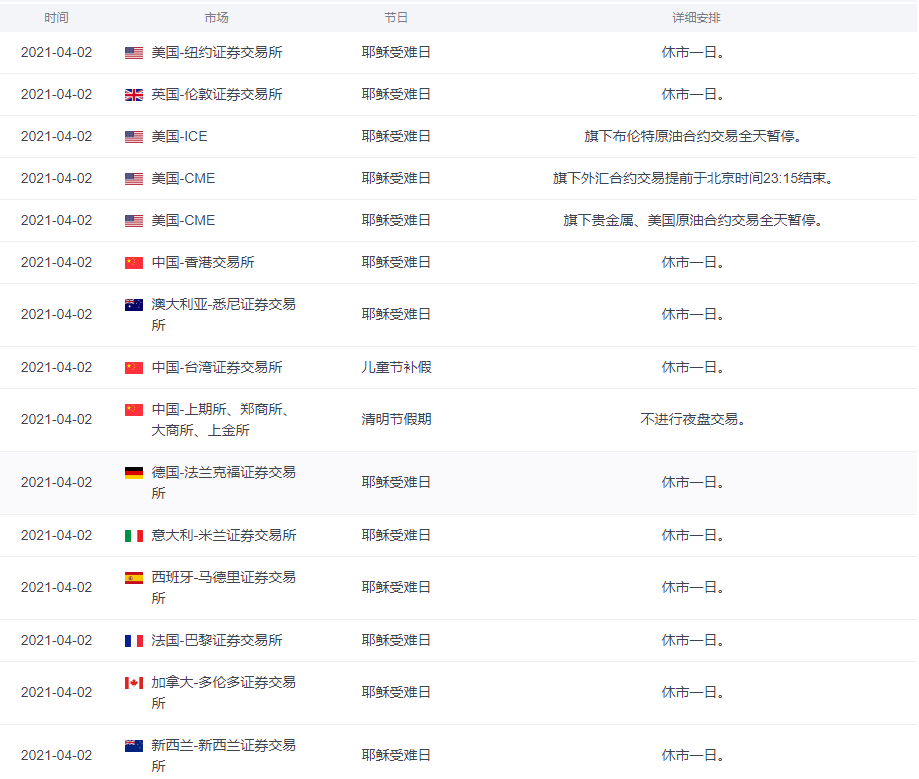Viewport: 919px width, 779px height.
Task: Select market 中国-上期所、郑商所、大商所、上金所
Action: (x=220, y=420)
